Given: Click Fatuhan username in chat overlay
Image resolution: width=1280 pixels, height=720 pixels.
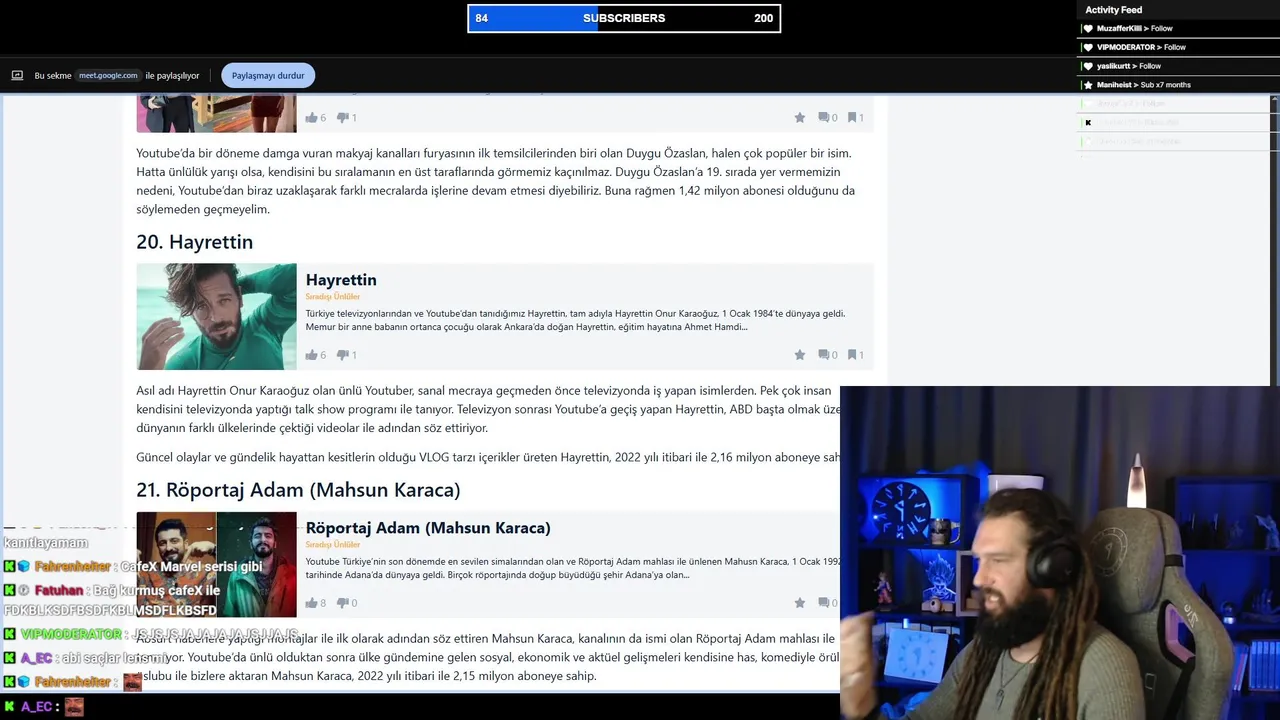Looking at the screenshot, I should (60, 591).
